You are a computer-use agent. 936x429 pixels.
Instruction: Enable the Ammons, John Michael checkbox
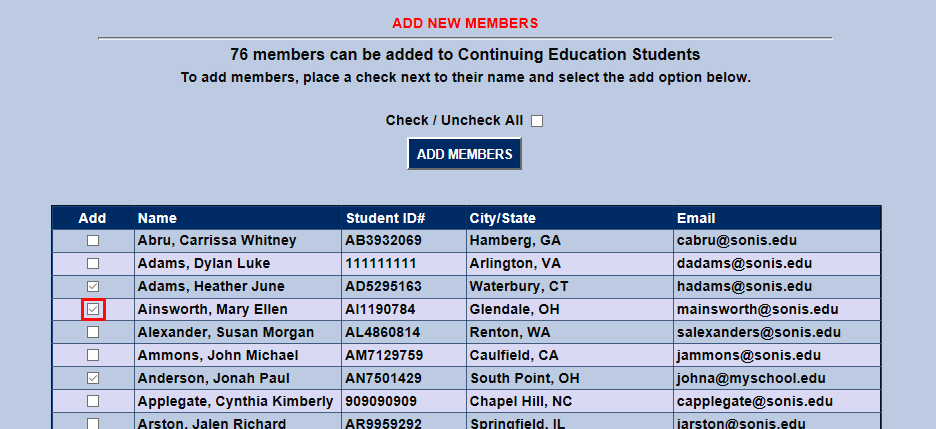[93, 356]
